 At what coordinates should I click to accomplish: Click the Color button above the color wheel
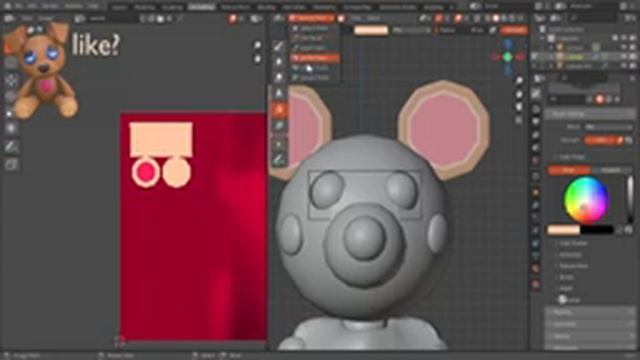point(569,170)
